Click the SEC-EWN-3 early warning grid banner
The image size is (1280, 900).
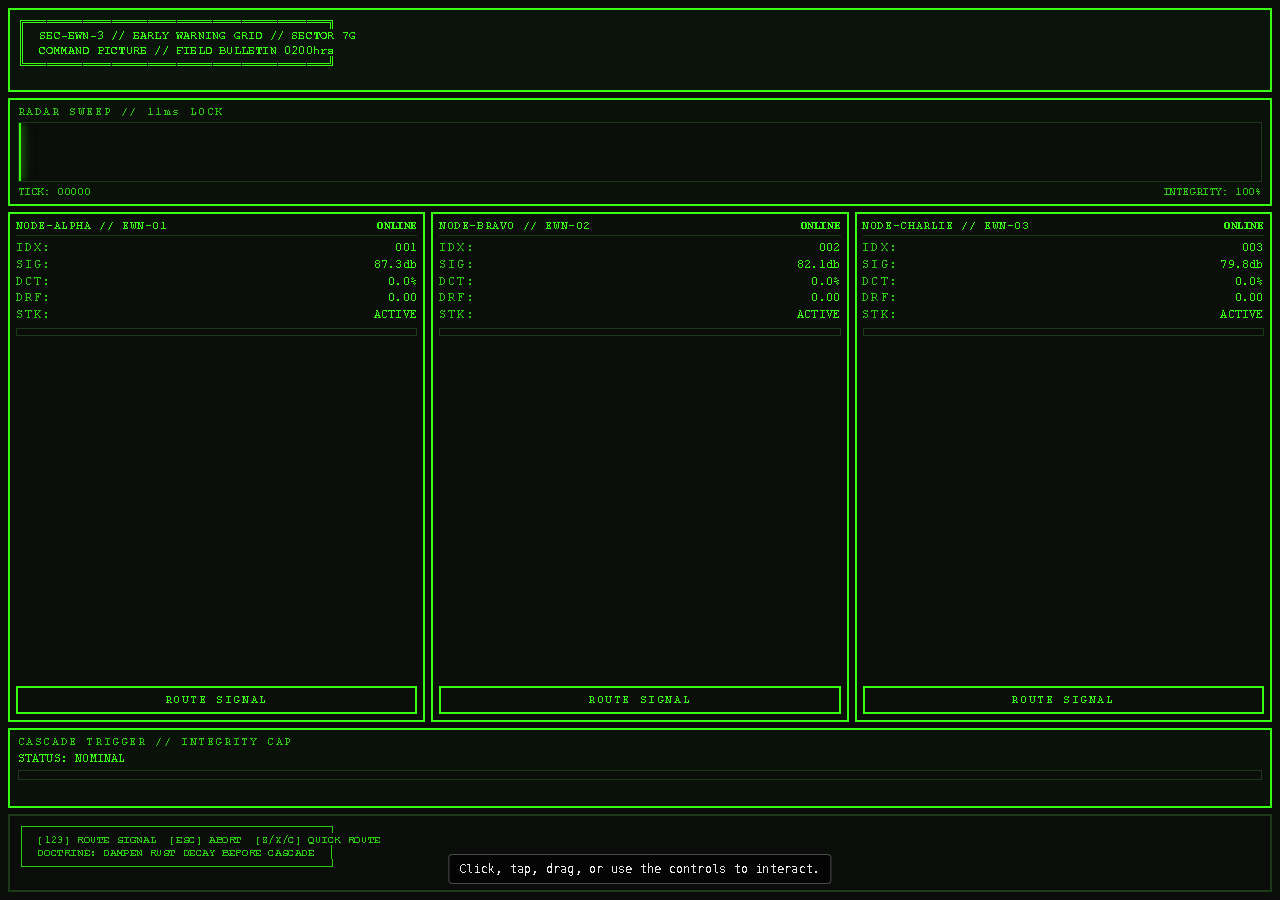[x=197, y=36]
